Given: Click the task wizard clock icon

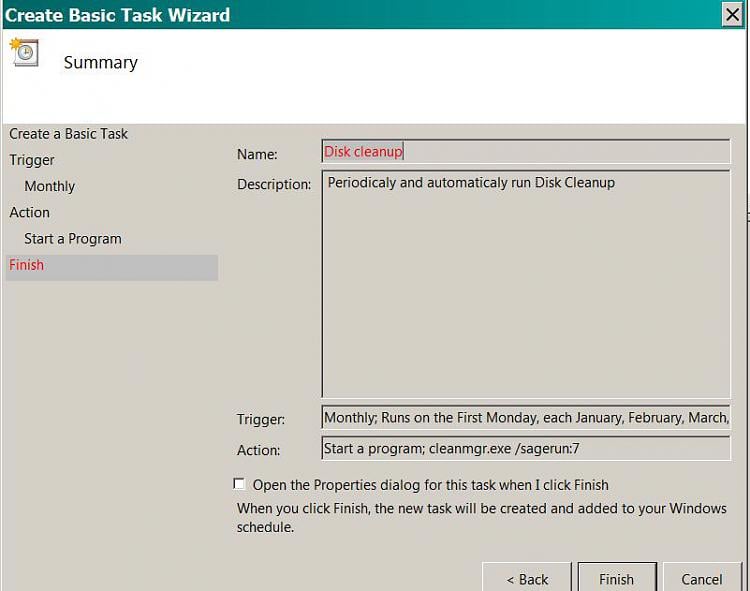Looking at the screenshot, I should [24, 52].
